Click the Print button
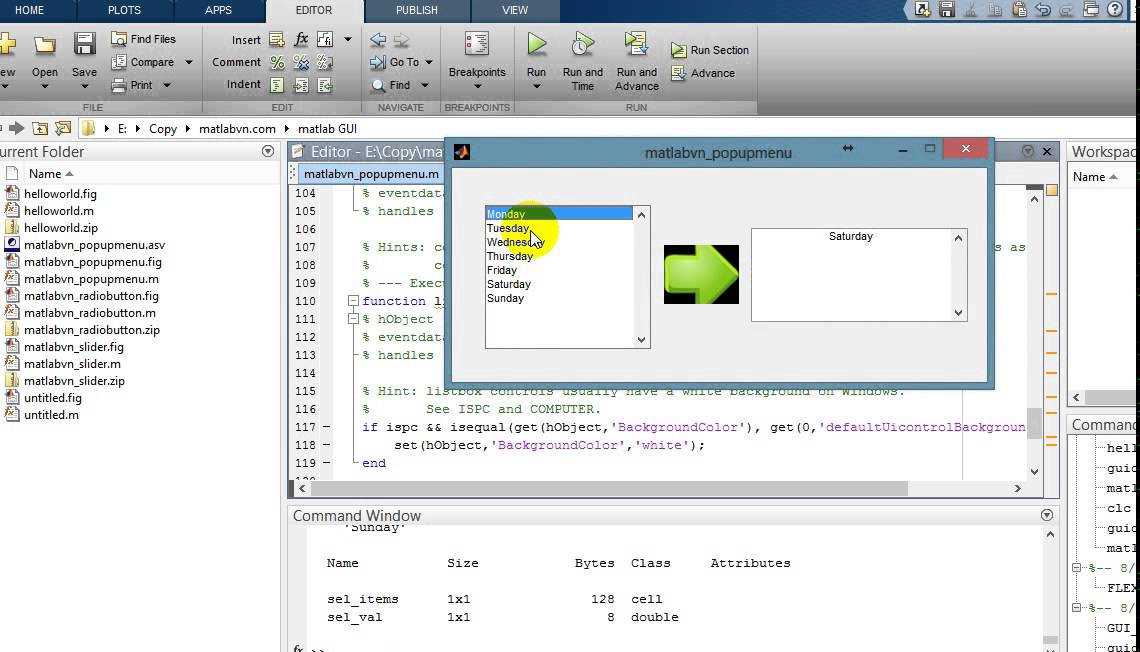This screenshot has width=1140, height=652. pos(132,85)
